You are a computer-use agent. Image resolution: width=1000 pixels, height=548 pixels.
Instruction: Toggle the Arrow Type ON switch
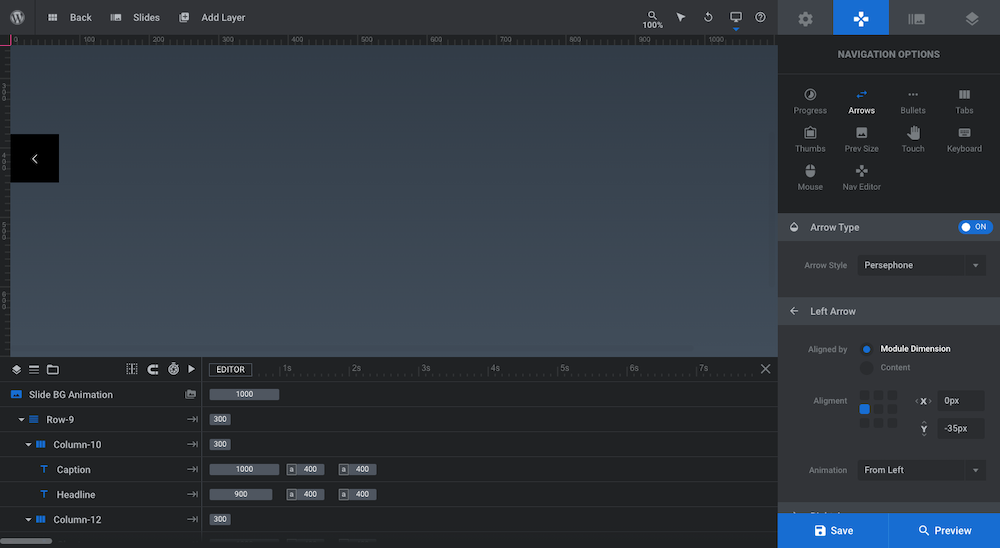[x=975, y=227]
